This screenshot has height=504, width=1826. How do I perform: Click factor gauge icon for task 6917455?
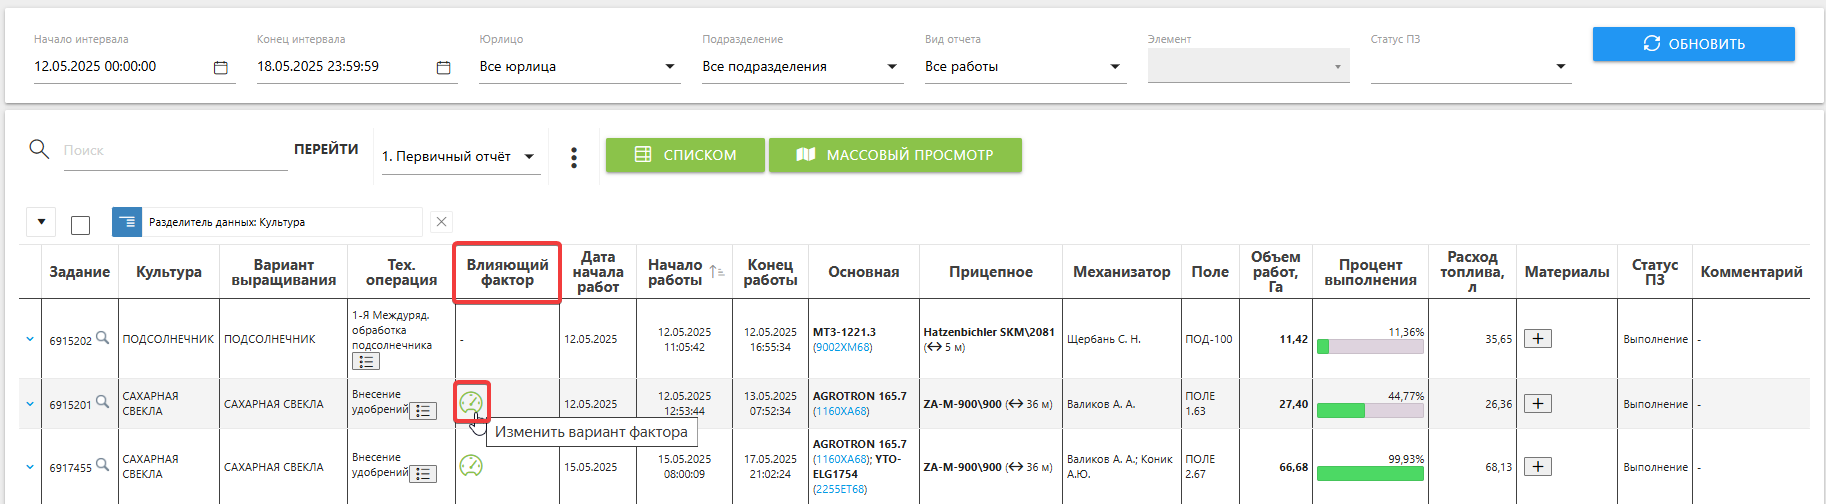click(471, 465)
